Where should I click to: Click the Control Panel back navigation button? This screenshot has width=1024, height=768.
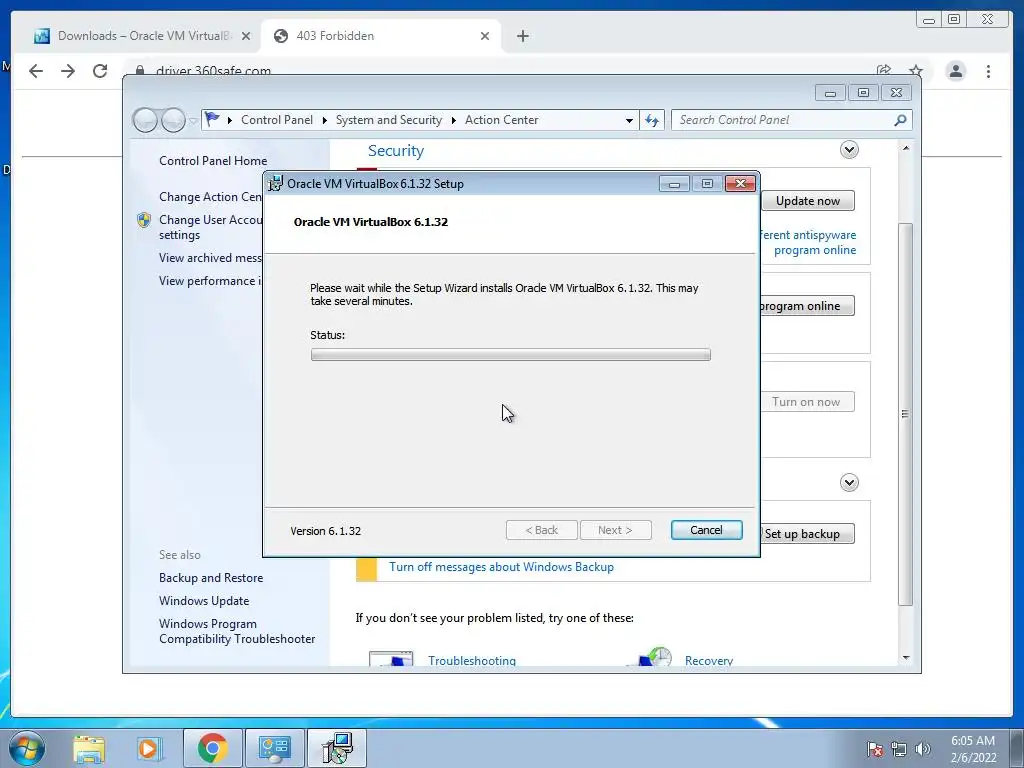click(x=145, y=120)
